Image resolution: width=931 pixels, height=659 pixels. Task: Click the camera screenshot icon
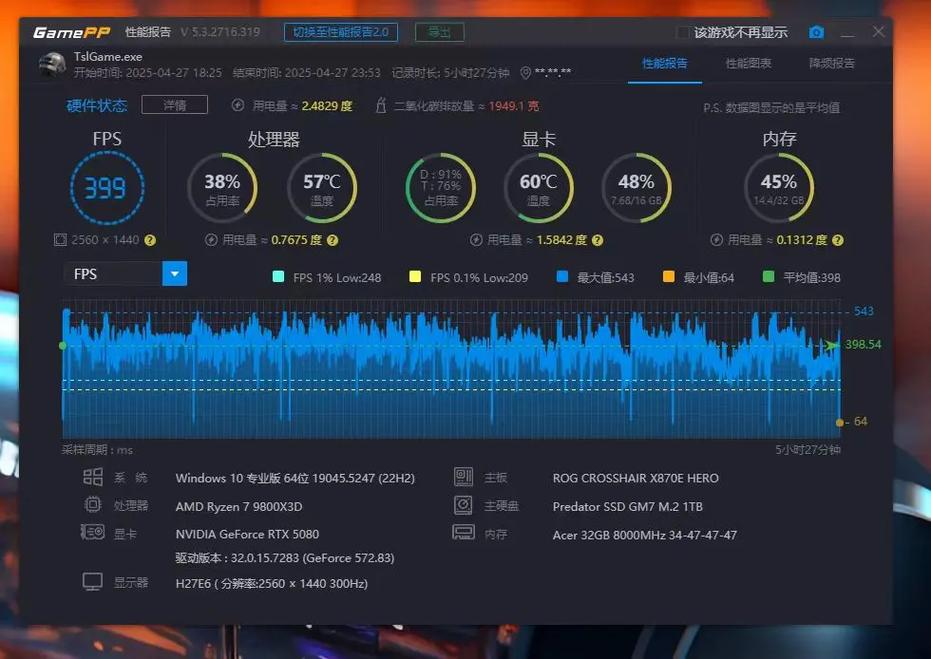[816, 32]
